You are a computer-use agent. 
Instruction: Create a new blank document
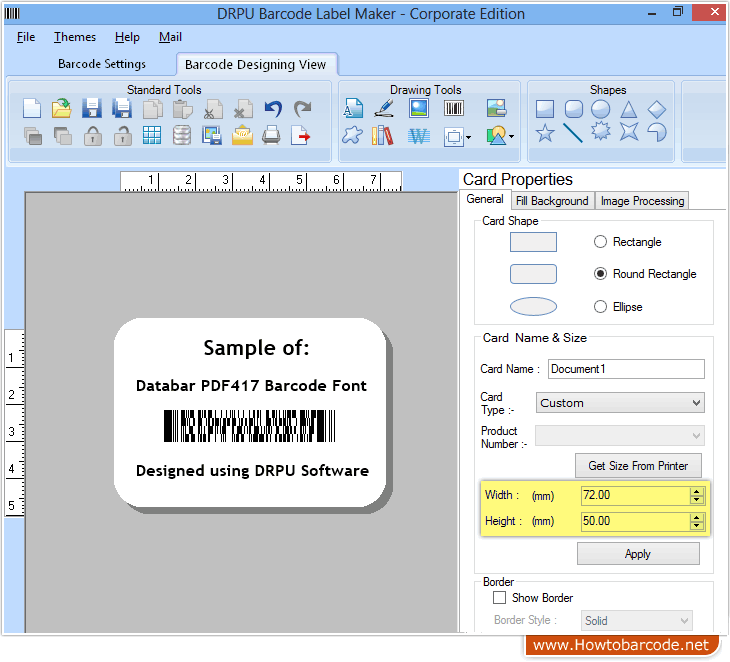(x=32, y=108)
